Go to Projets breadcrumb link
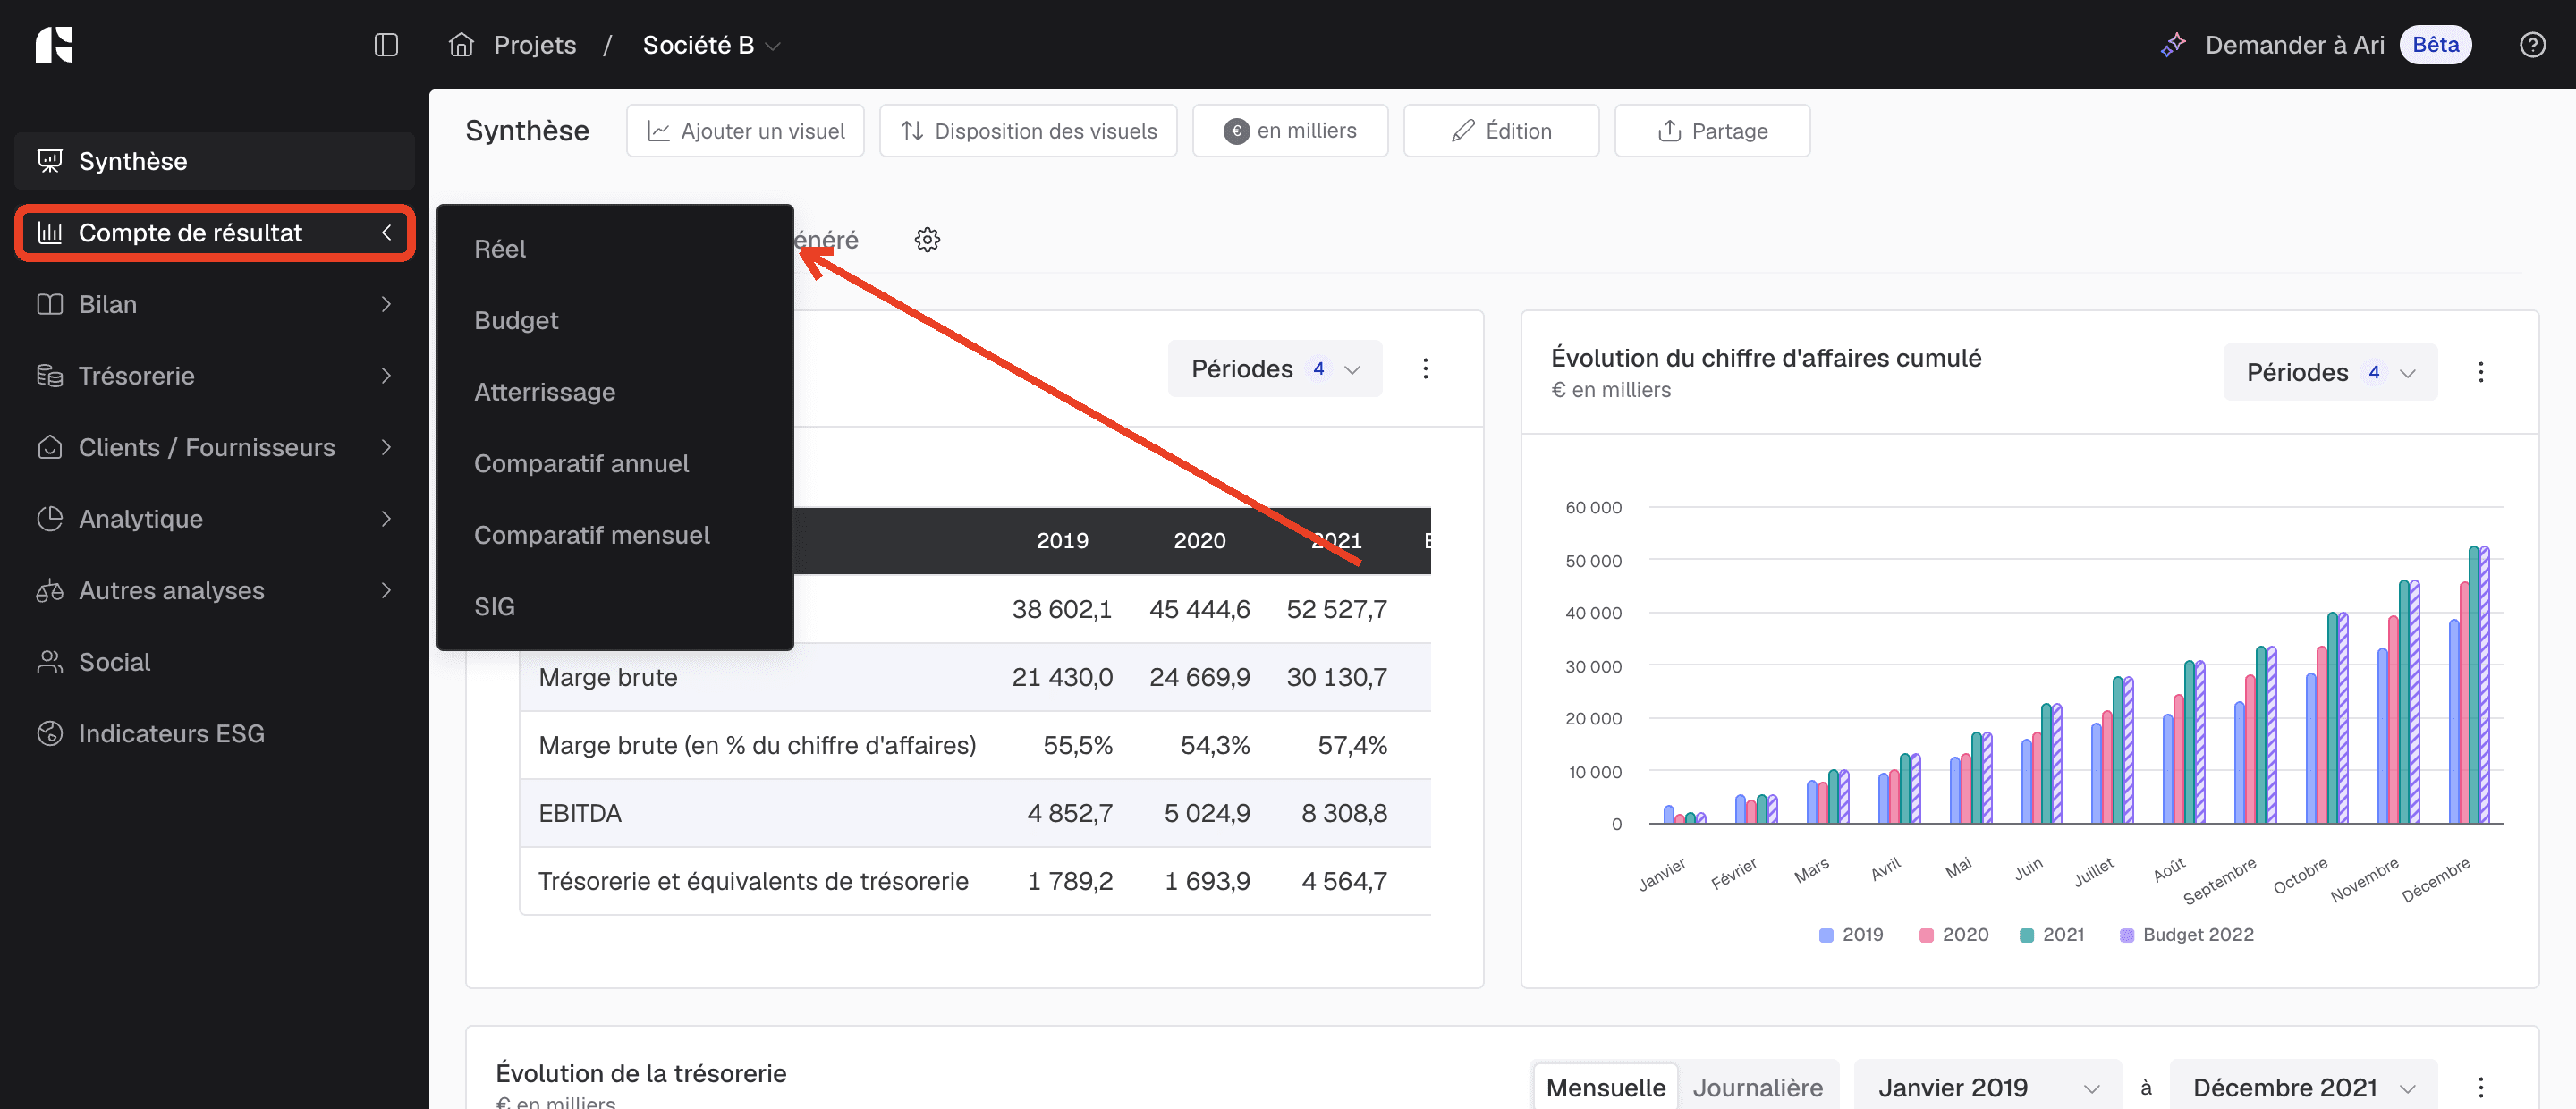Screen dimensions: 2576x1109 tap(535, 45)
